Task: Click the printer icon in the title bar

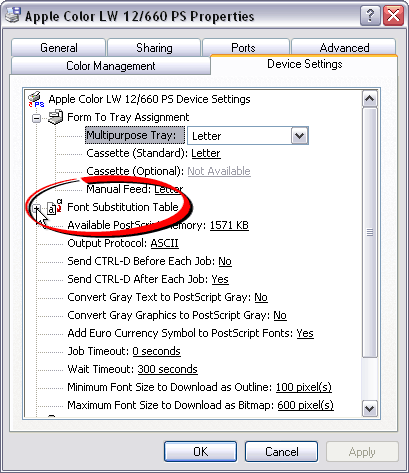Action: (x=12, y=14)
